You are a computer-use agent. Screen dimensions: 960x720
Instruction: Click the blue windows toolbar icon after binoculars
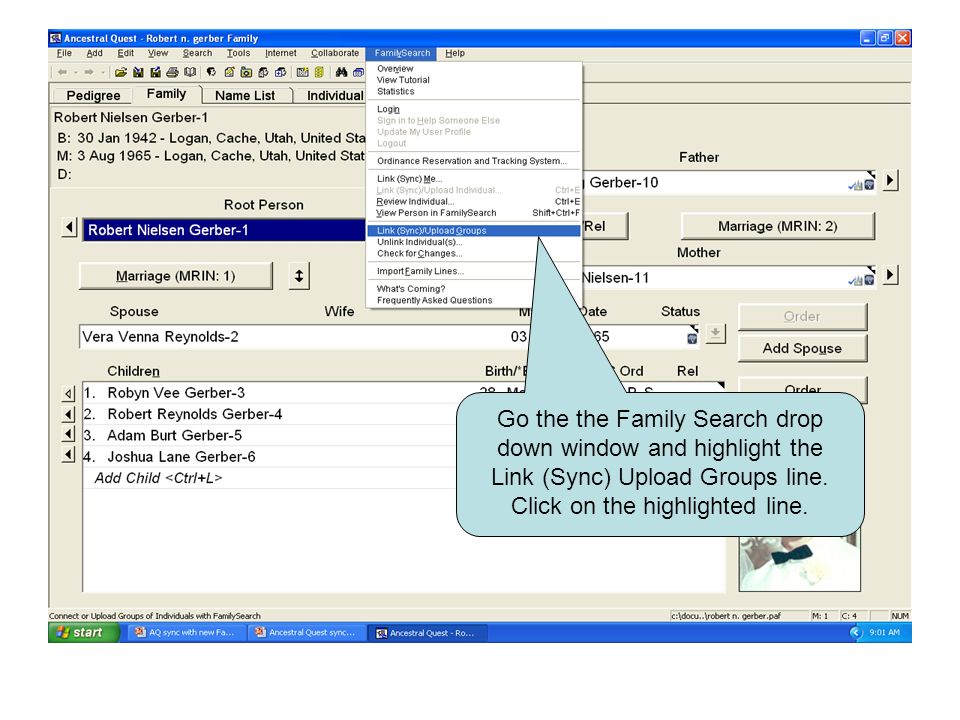coord(358,72)
